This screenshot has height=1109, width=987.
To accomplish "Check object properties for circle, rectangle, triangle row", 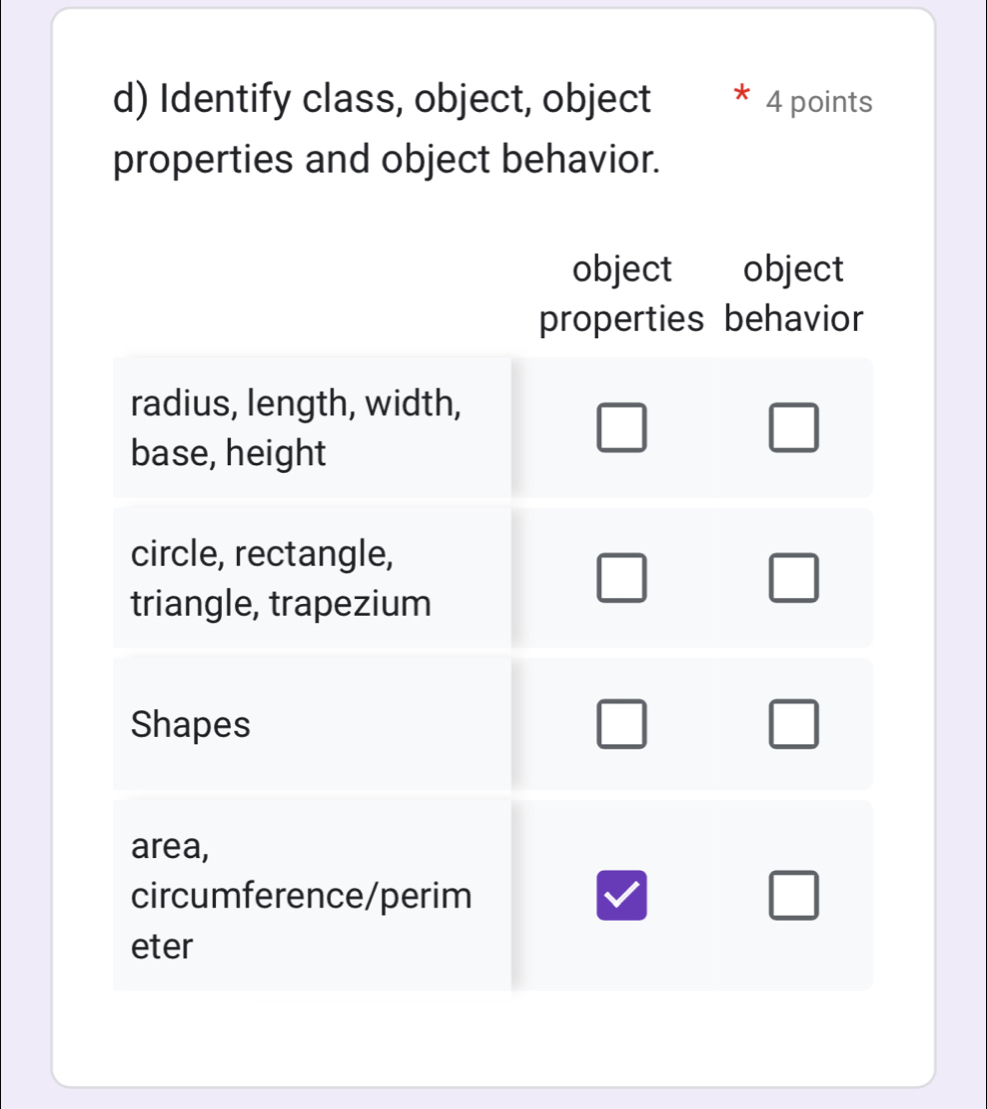I will click(x=621, y=578).
